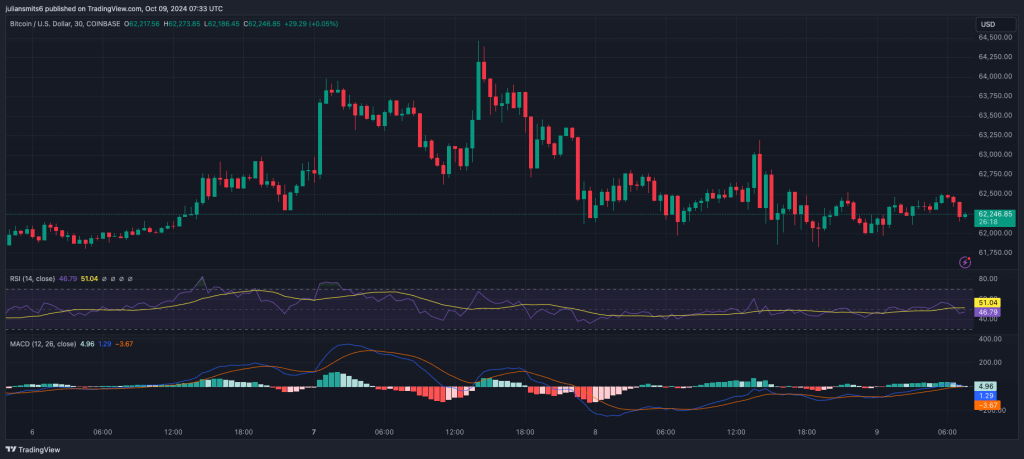Click the blue MACD axis label 1.29
This screenshot has width=1024, height=459.
coord(984,396)
